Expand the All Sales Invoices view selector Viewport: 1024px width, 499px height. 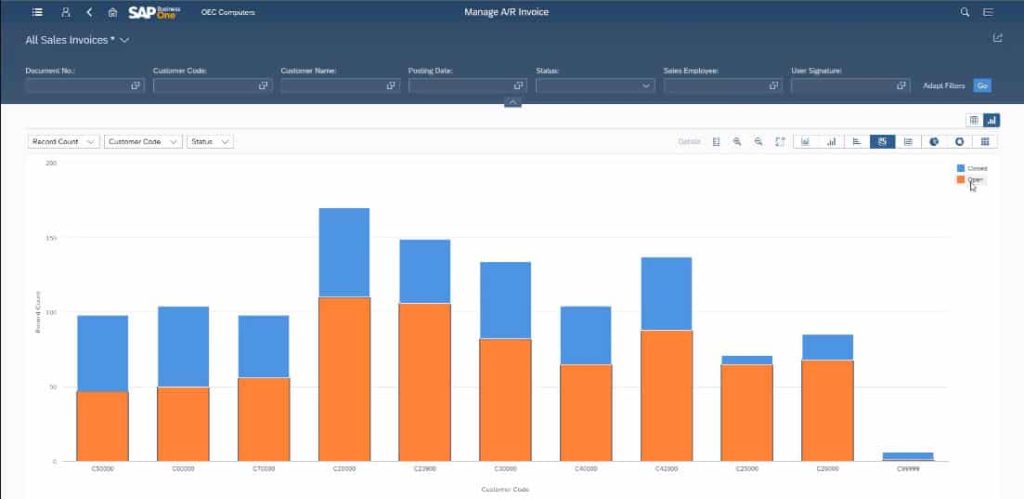77,40
